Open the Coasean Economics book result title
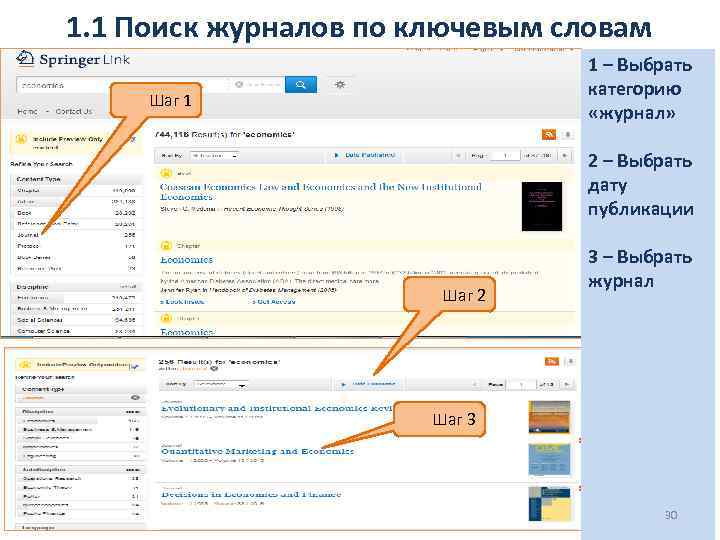This screenshot has width=720, height=540. pyautogui.click(x=321, y=192)
